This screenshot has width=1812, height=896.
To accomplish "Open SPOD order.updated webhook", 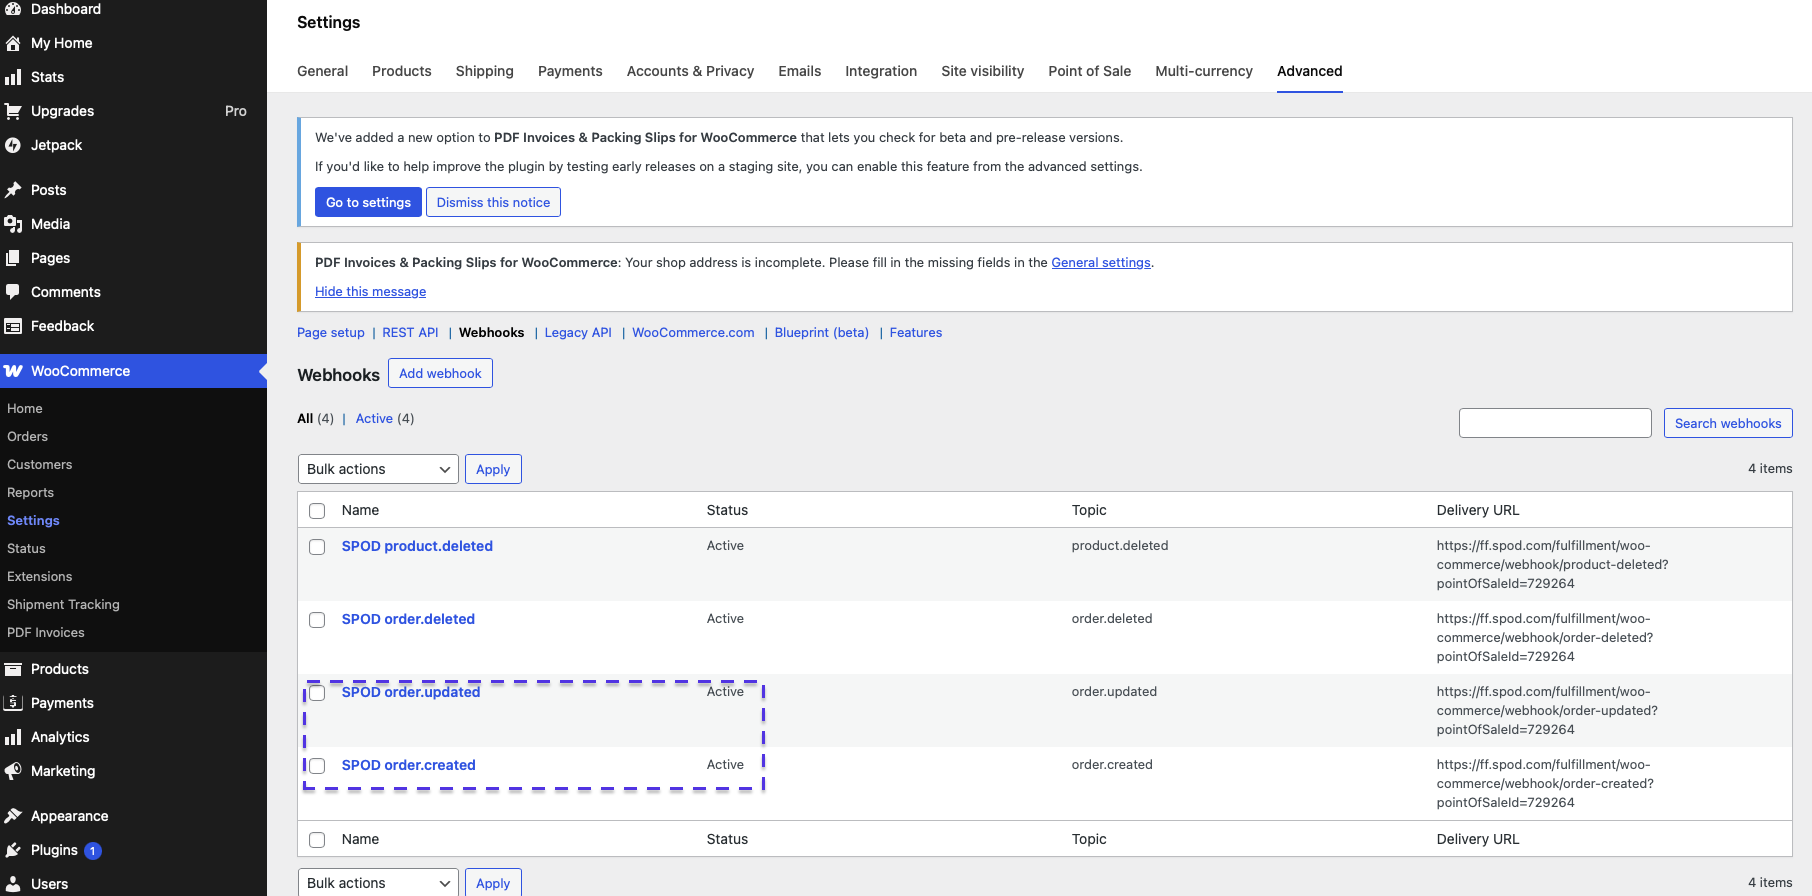I will 411,692.
